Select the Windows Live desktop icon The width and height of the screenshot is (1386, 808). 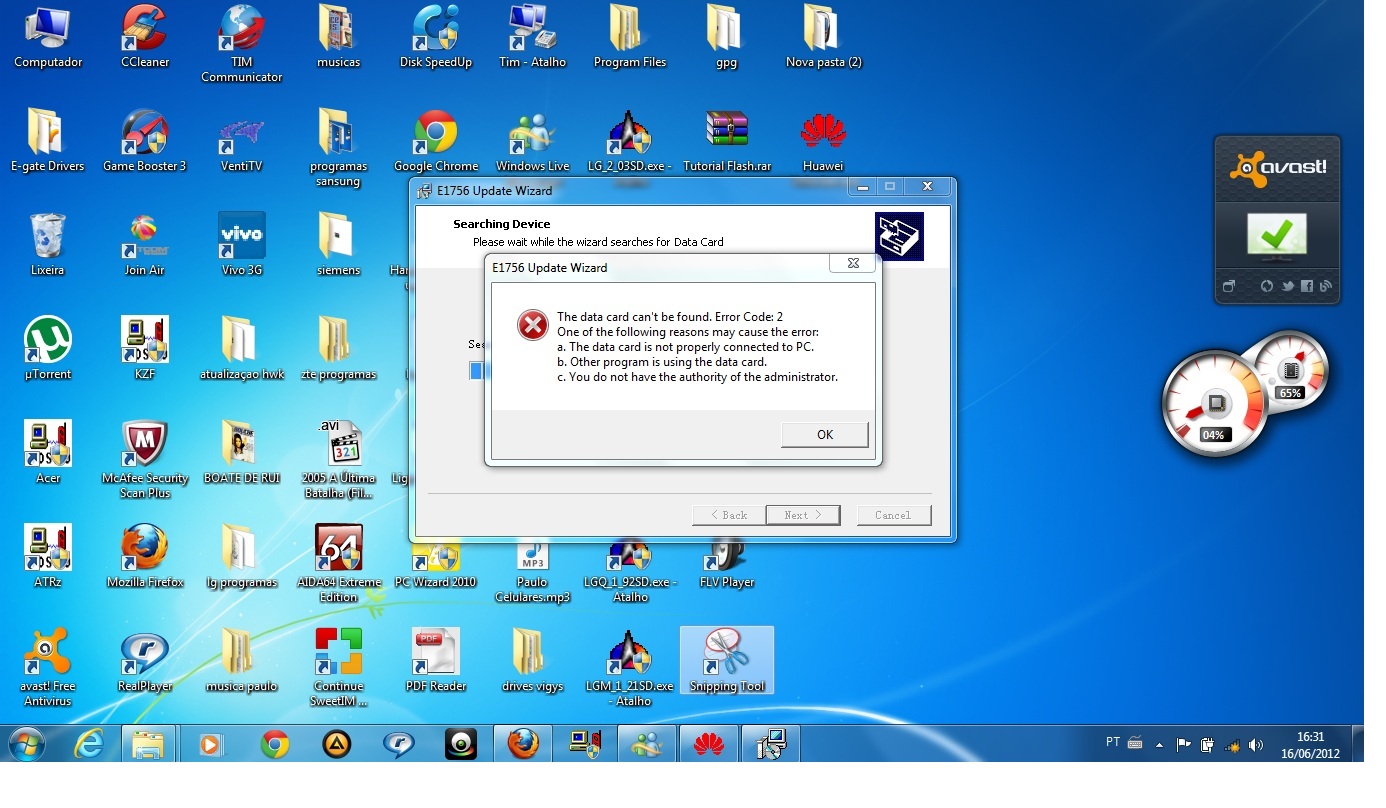click(x=532, y=142)
